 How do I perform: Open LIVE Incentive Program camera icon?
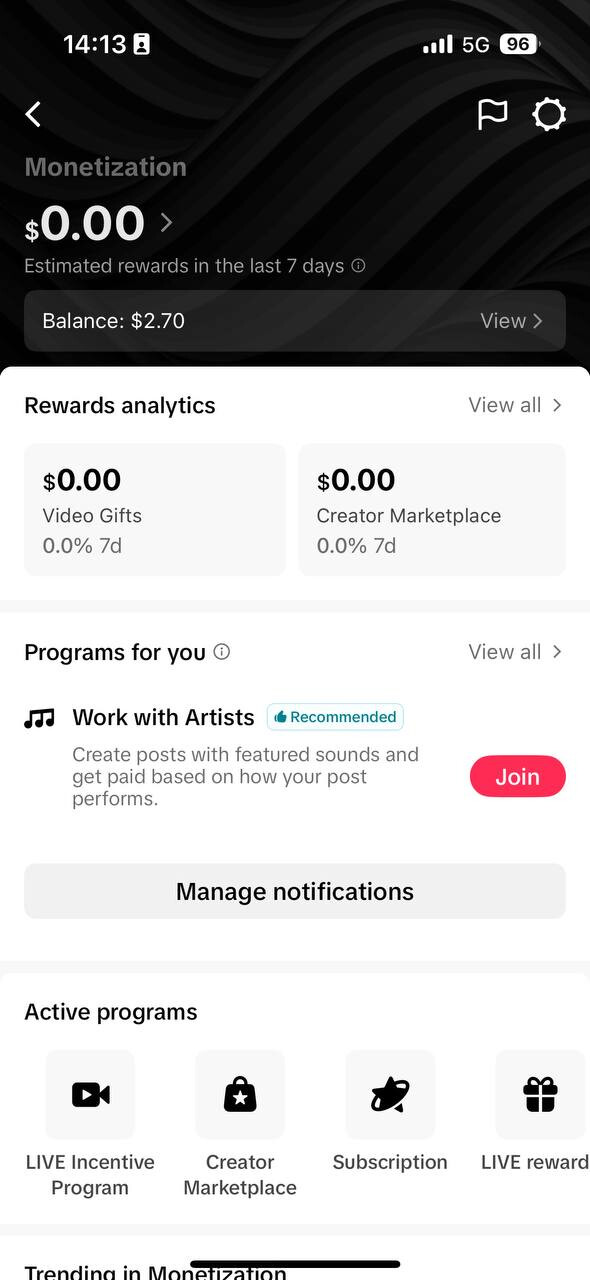coord(90,1094)
